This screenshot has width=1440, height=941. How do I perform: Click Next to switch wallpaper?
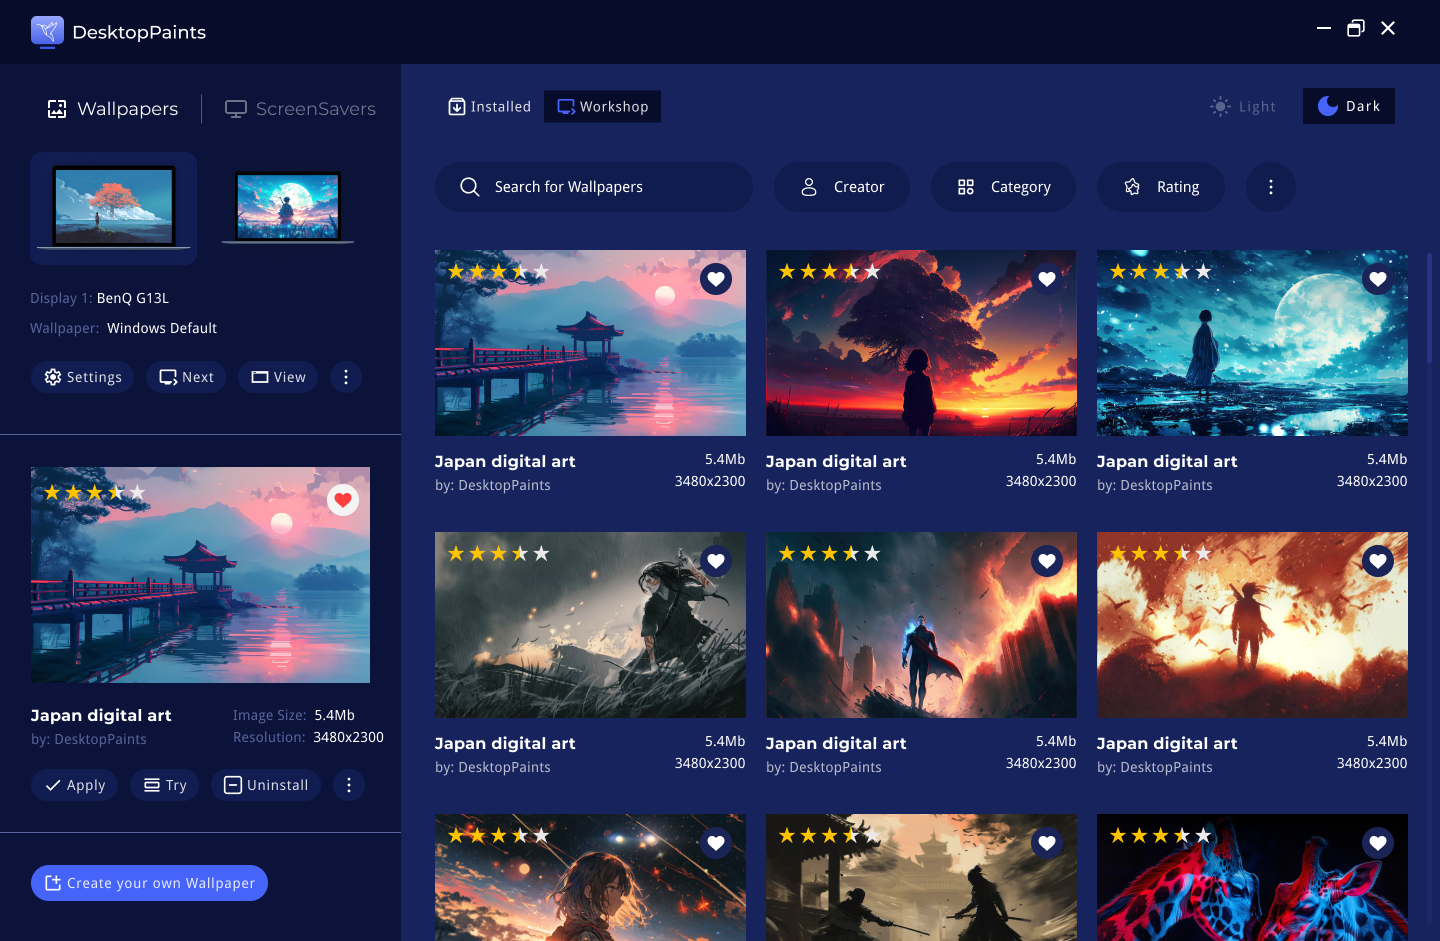coord(186,377)
